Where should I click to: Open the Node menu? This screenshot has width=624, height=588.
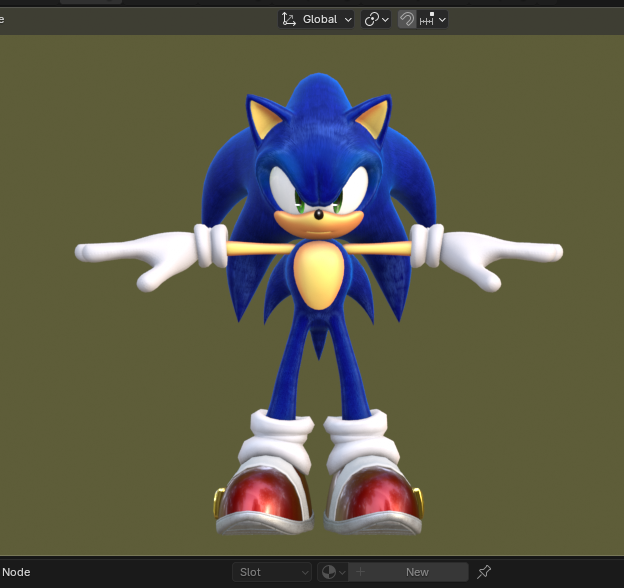16,572
